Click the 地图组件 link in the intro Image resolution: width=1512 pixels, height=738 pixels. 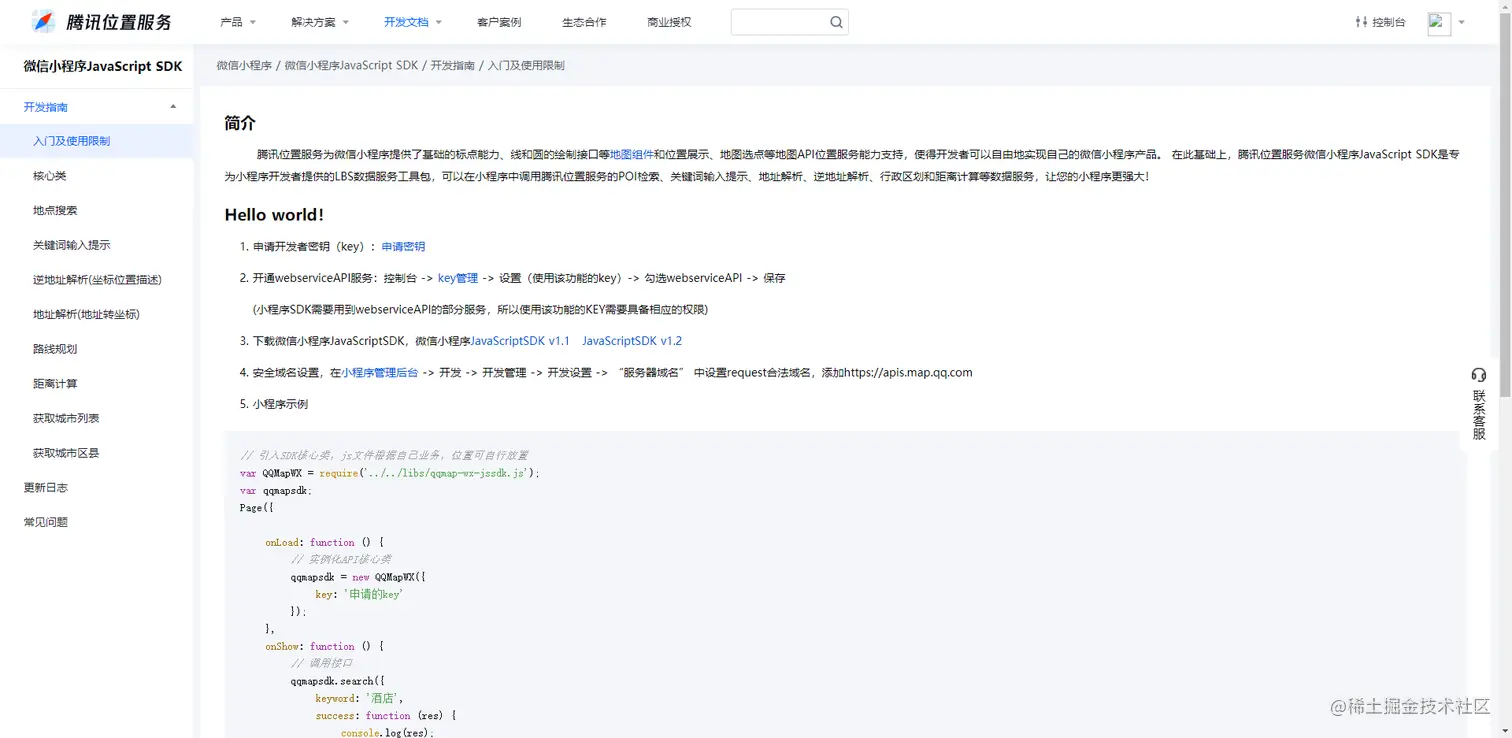click(632, 155)
